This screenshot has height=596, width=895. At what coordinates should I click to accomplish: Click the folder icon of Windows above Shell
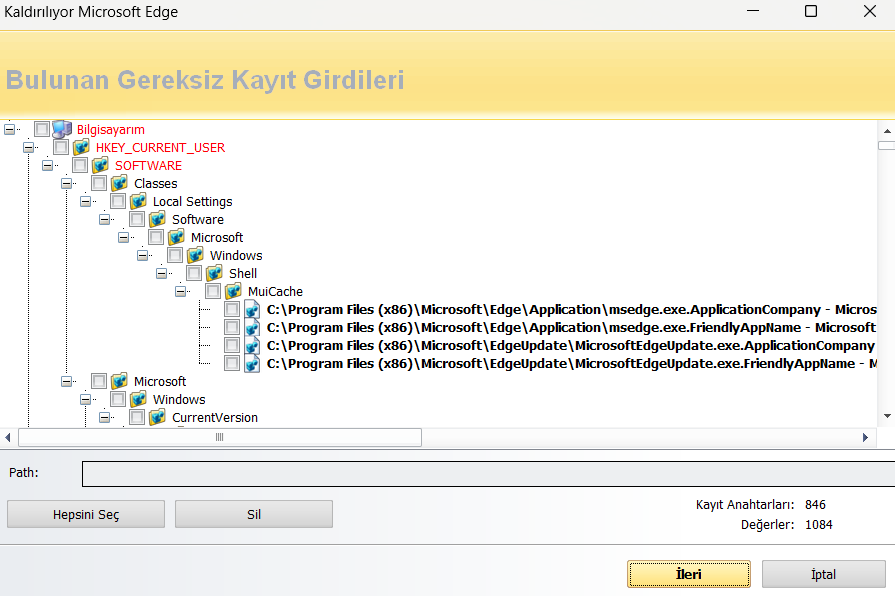(195, 255)
